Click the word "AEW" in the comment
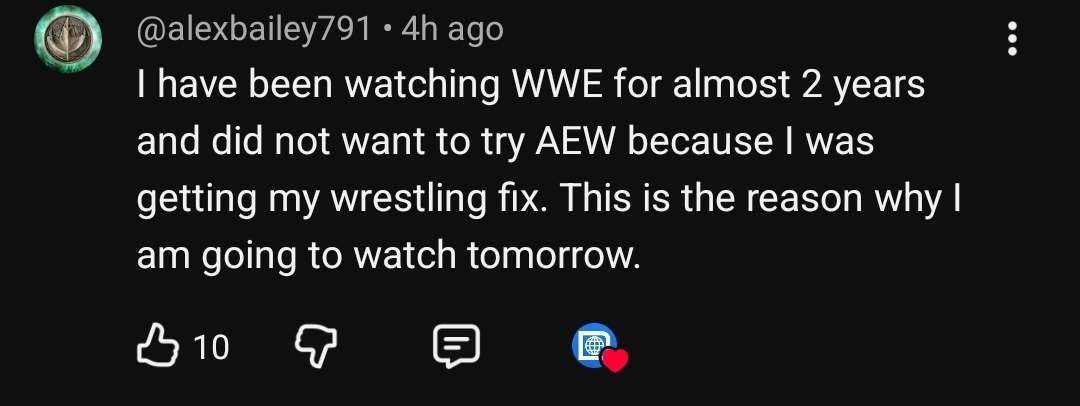Image resolution: width=1080 pixels, height=406 pixels. click(577, 141)
